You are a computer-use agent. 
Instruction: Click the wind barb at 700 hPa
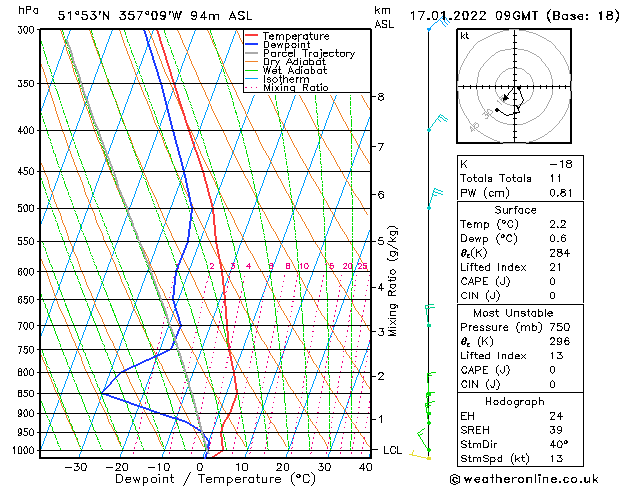[x=430, y=316]
